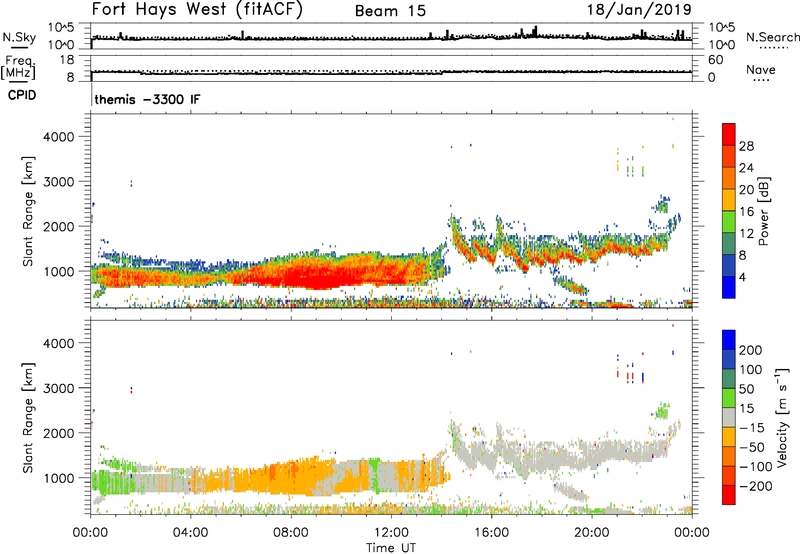This screenshot has width=800, height=554.
Task: Click the 'Freq. [MHz]' axis label
Action: pyautogui.click(x=18, y=67)
